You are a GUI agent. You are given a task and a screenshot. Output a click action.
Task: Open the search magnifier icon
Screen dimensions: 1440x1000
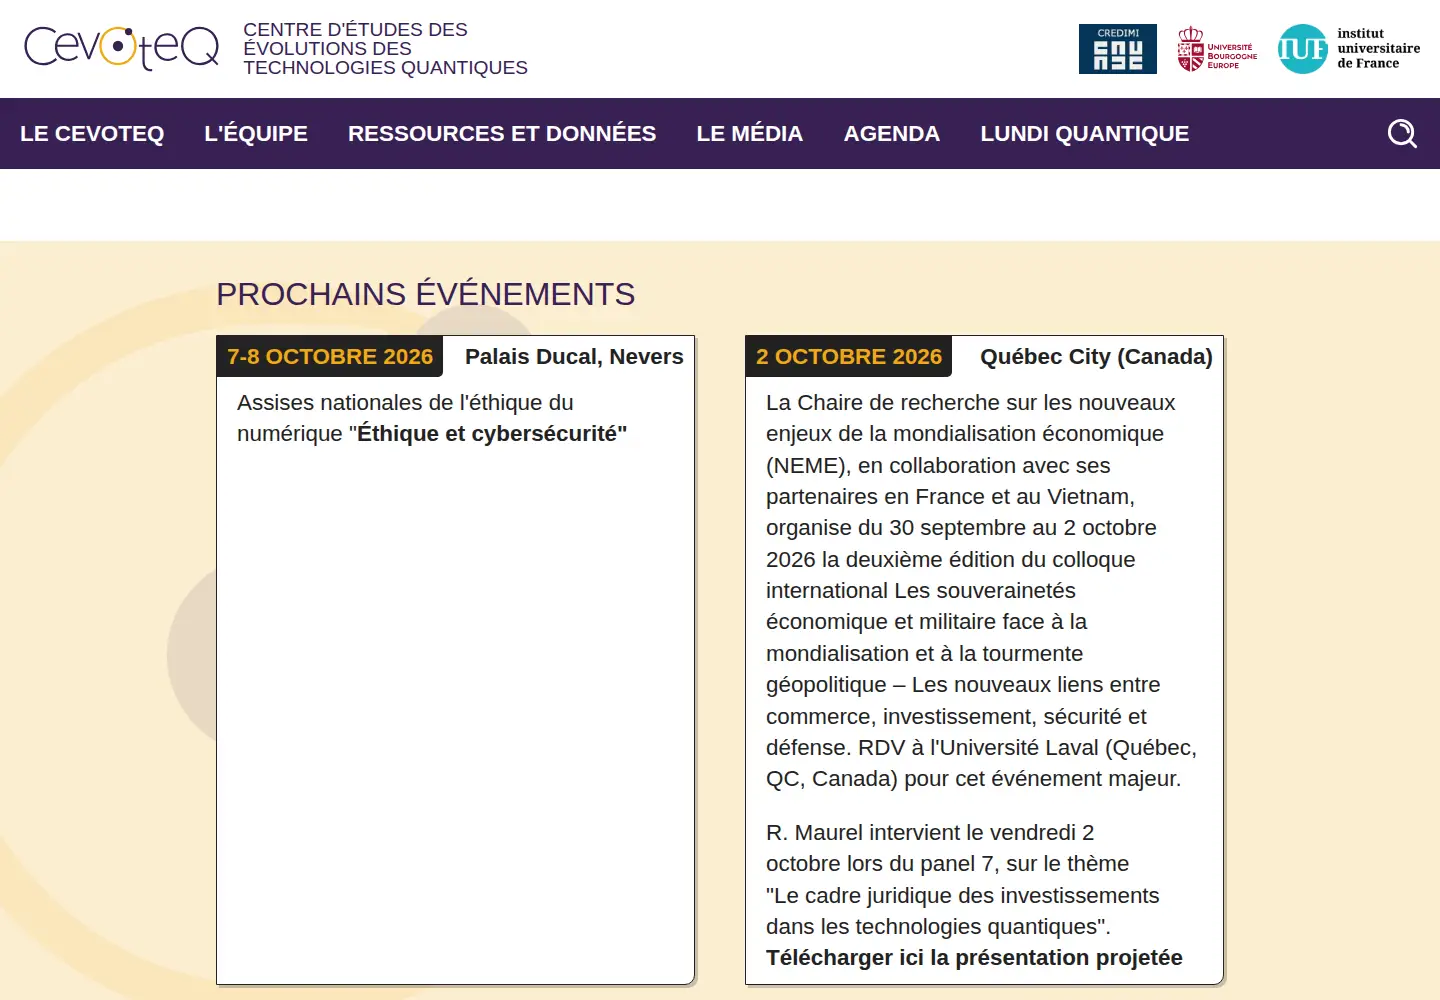1402,133
